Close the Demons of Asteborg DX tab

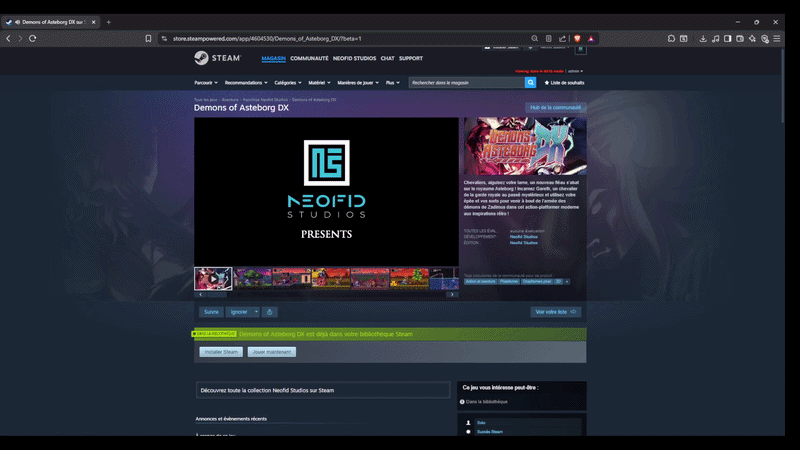pos(93,22)
